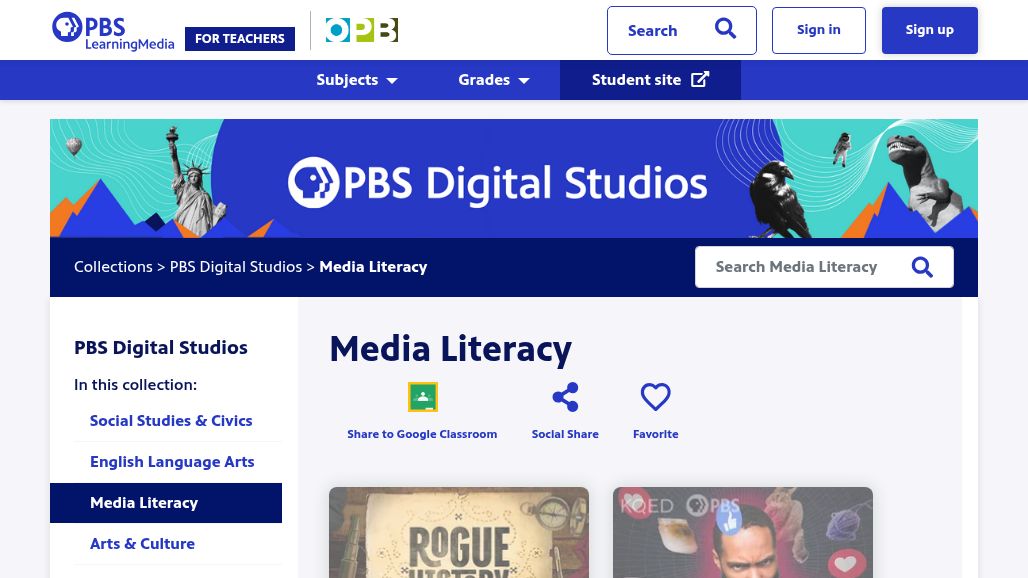The image size is (1028, 578).
Task: Submit search with Media Literacy magnifier icon
Action: (x=922, y=267)
